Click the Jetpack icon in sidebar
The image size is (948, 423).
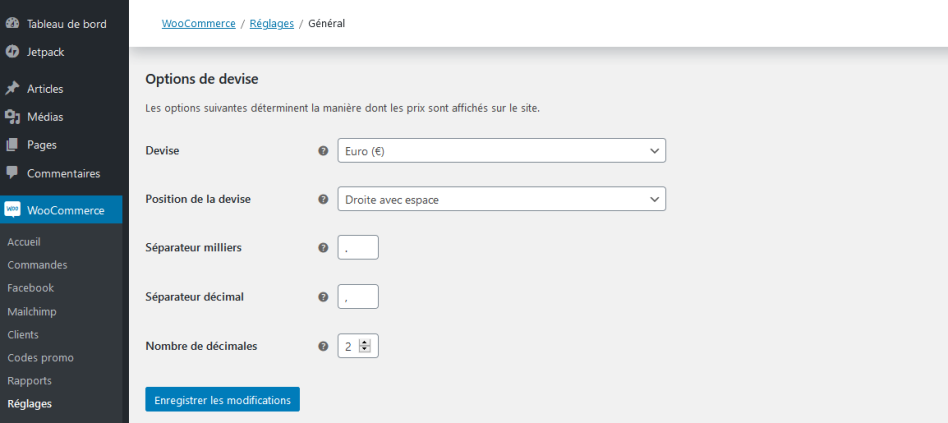12,51
